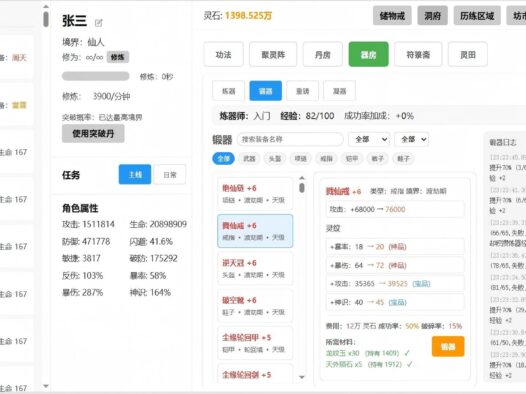This screenshot has width=526, height=394.
Task: Select the 炼器 sub-tab
Action: pyautogui.click(x=228, y=91)
